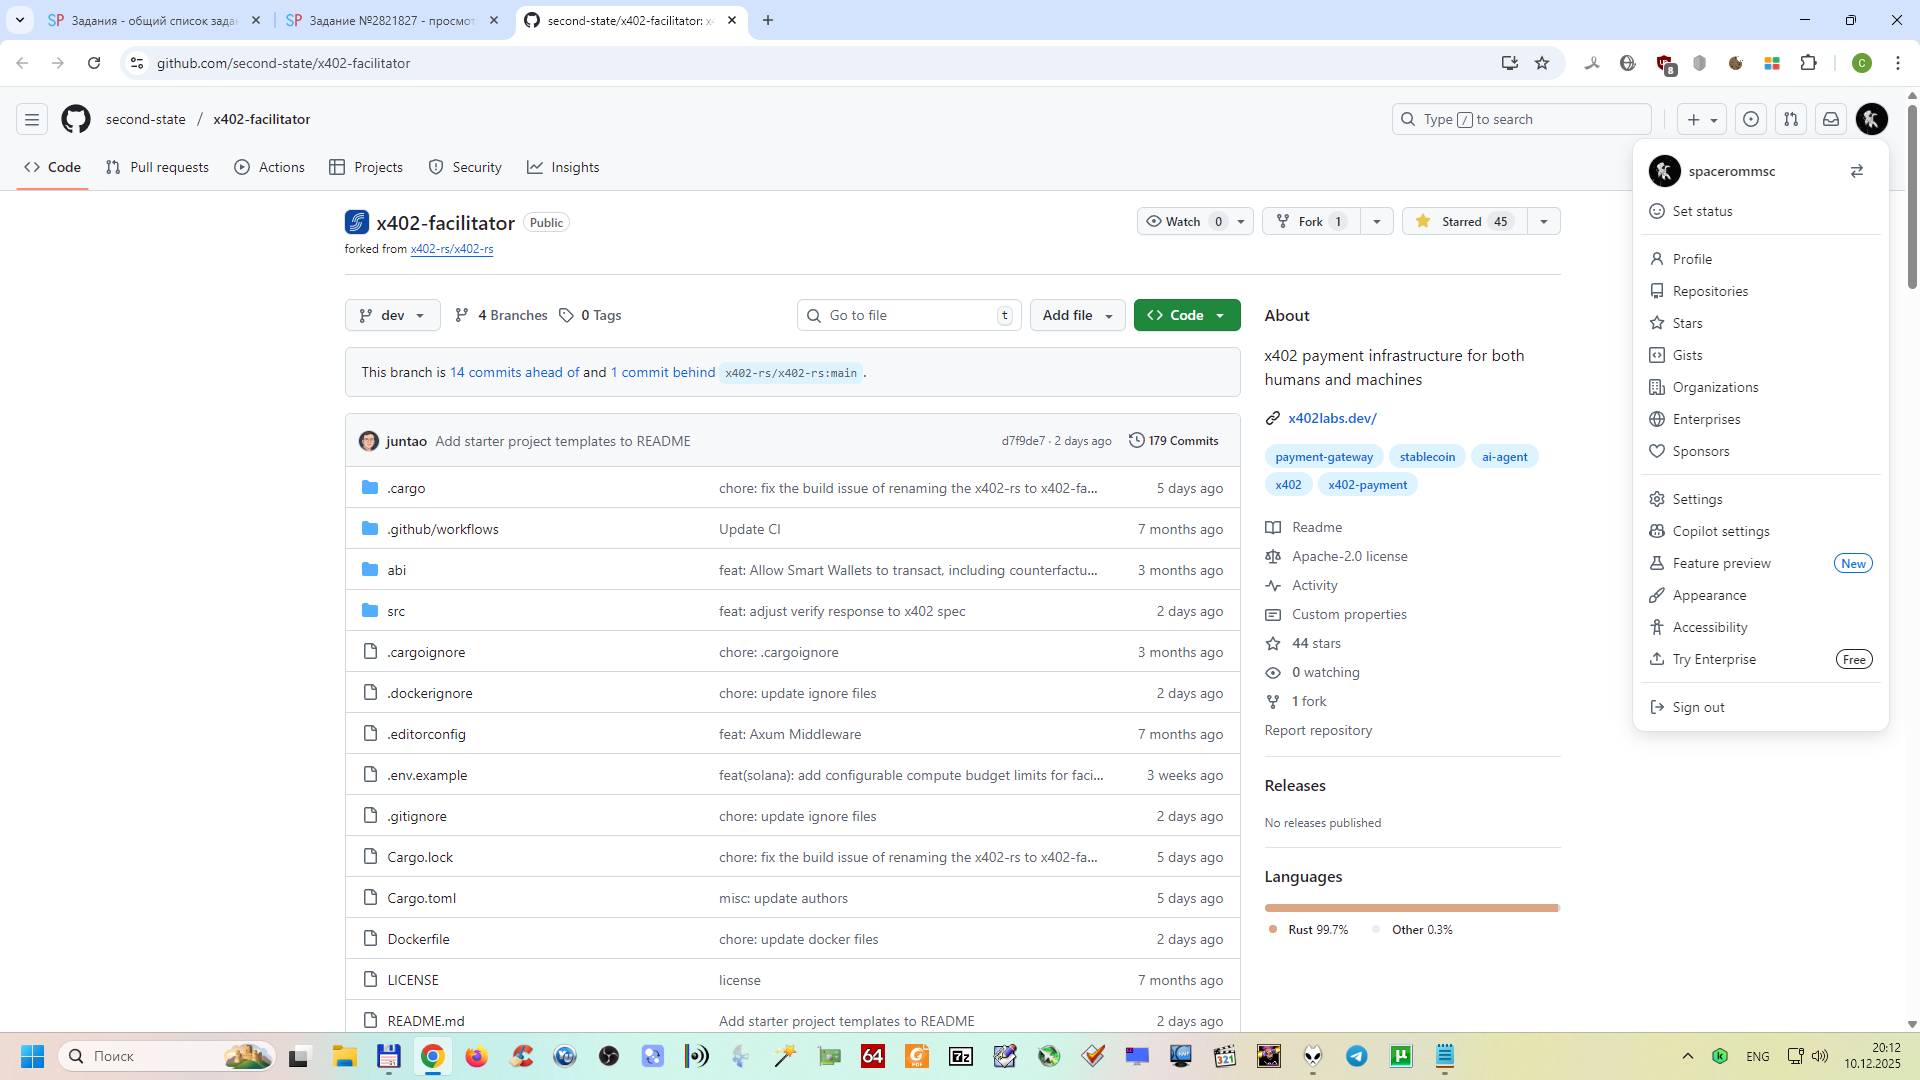Open the issues icon in header
Viewport: 1920px width, 1080px height.
(1751, 119)
